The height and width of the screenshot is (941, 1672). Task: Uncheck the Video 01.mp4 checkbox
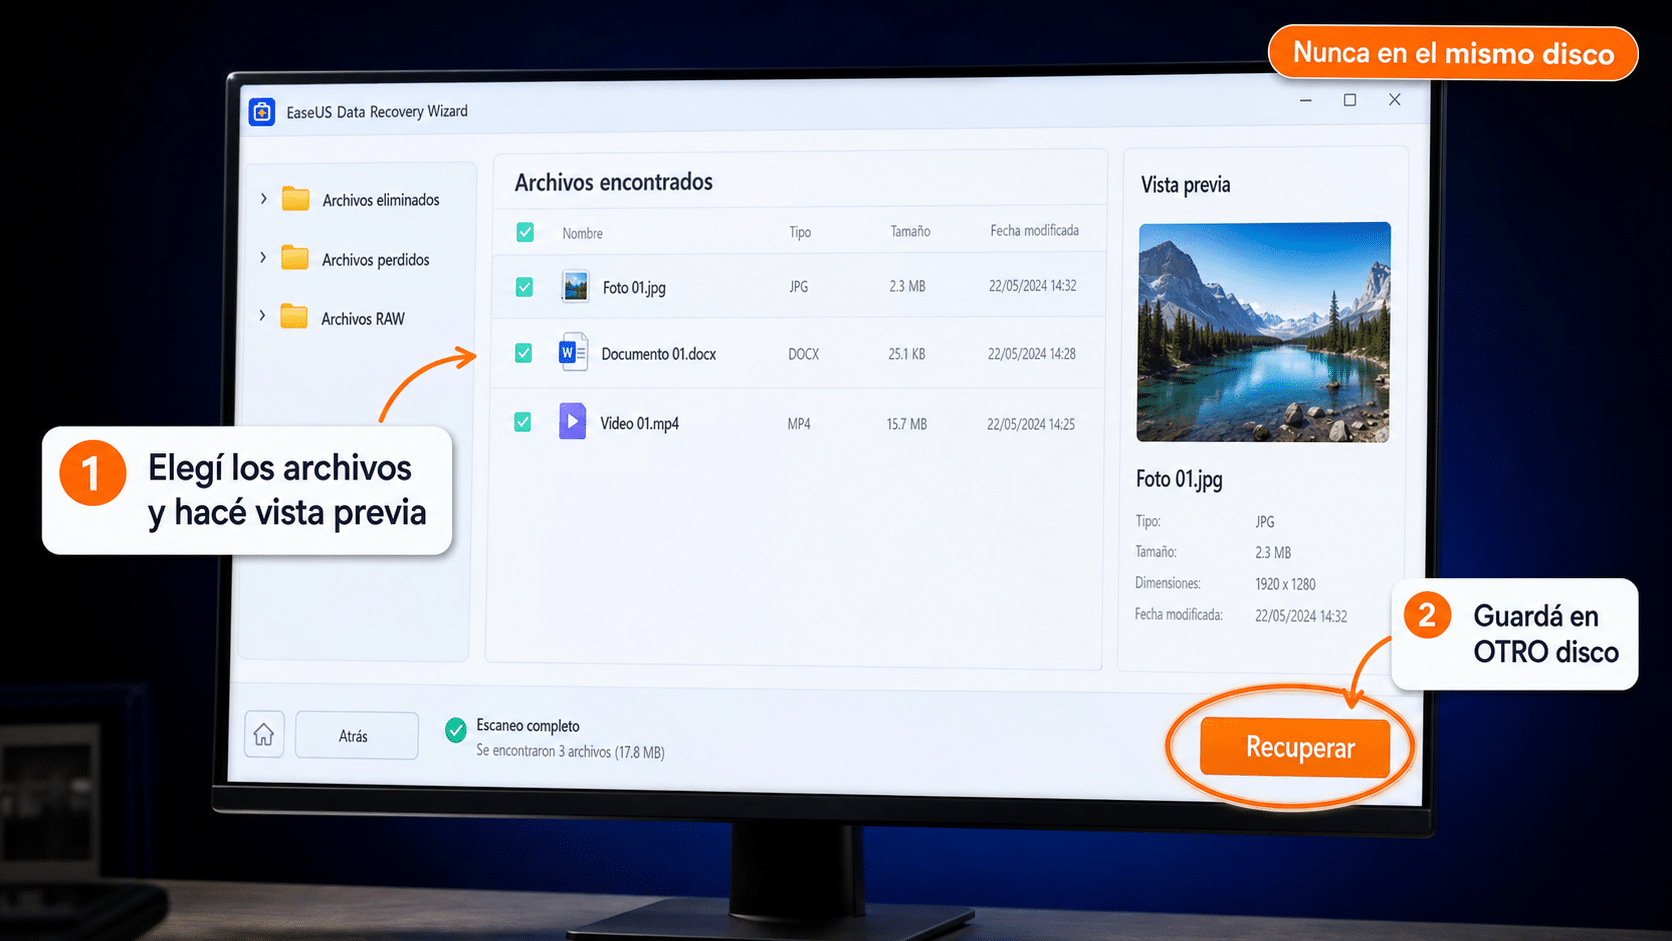pos(522,422)
